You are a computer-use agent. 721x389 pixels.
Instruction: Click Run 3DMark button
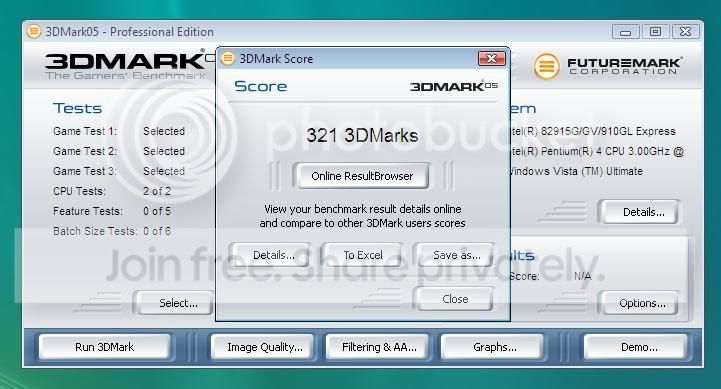[104, 347]
